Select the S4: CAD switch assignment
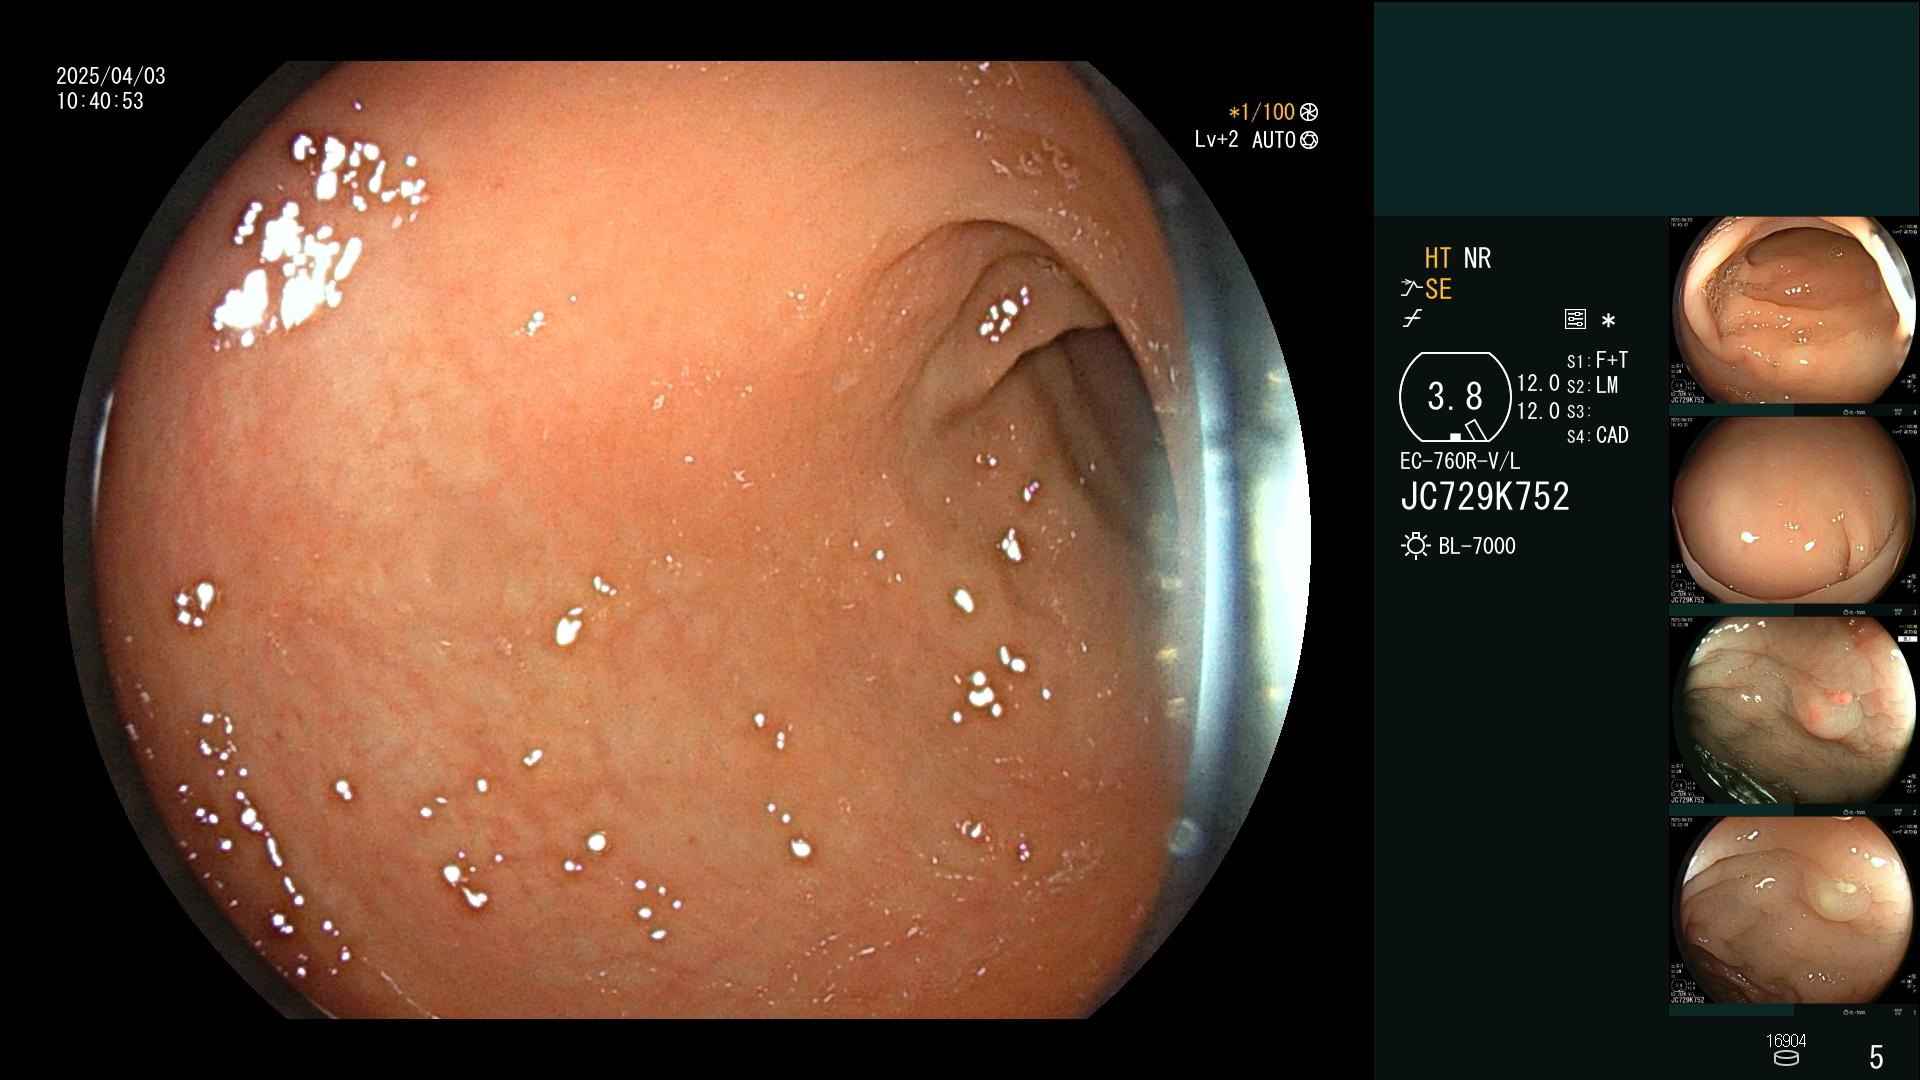 [x=1597, y=435]
